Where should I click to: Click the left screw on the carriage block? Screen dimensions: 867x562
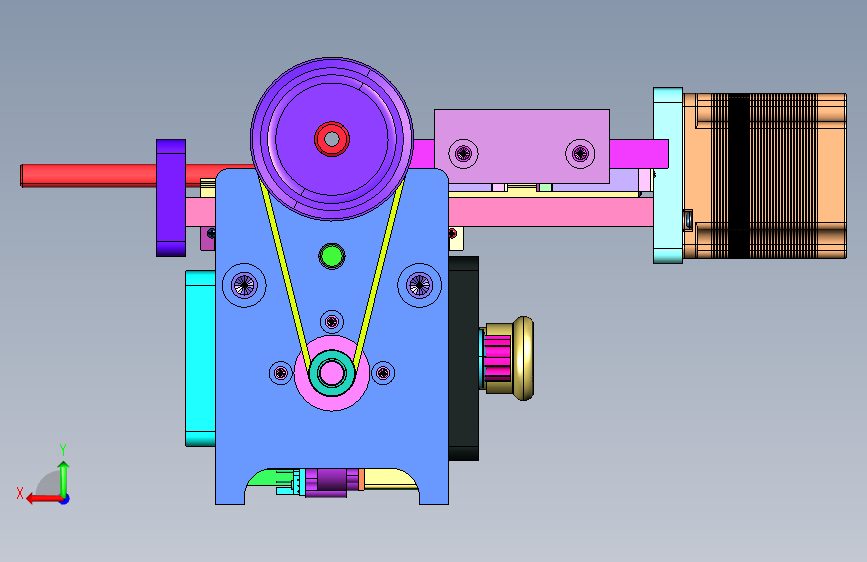pos(463,153)
